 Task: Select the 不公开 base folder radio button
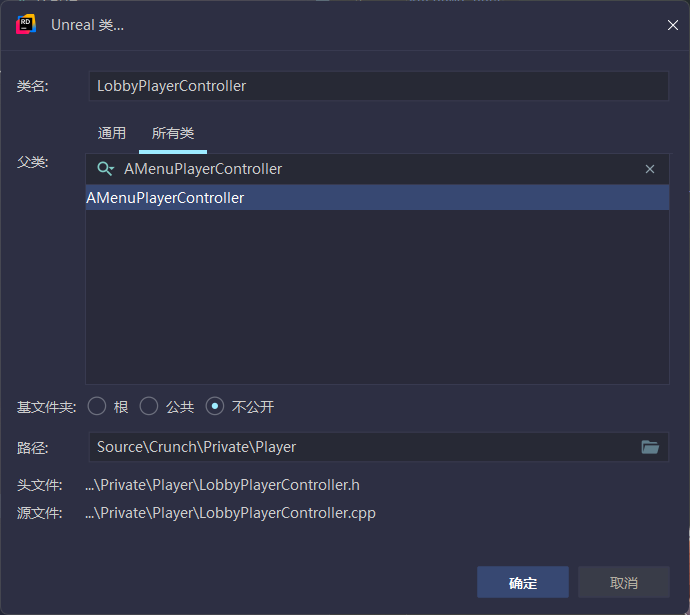[x=215, y=406]
